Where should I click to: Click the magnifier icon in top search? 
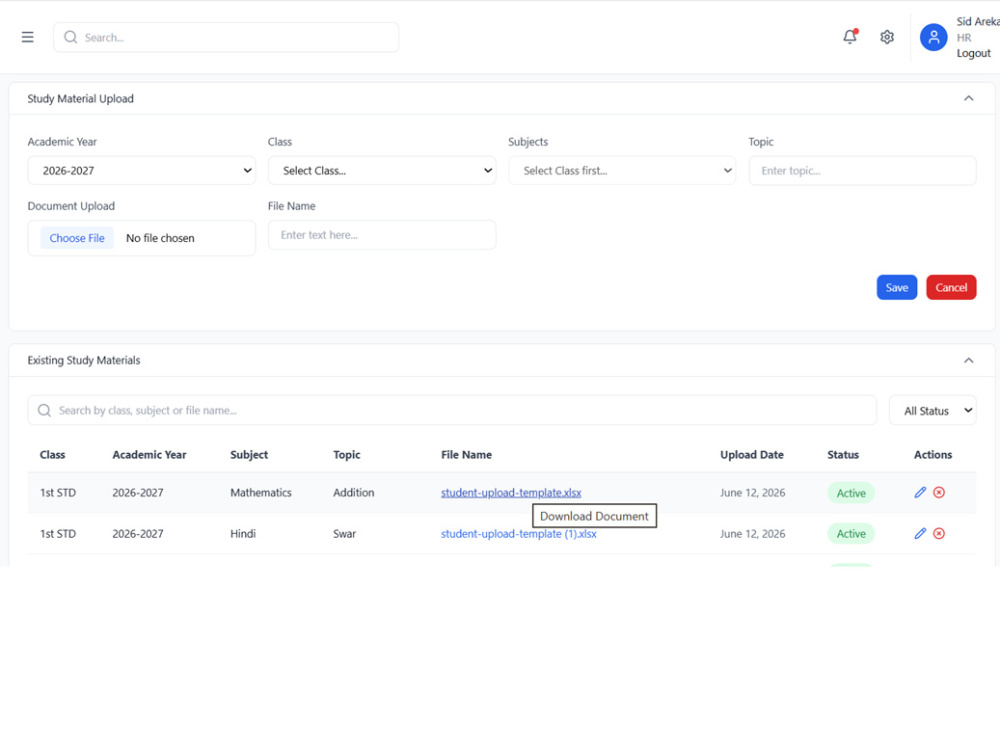[71, 37]
